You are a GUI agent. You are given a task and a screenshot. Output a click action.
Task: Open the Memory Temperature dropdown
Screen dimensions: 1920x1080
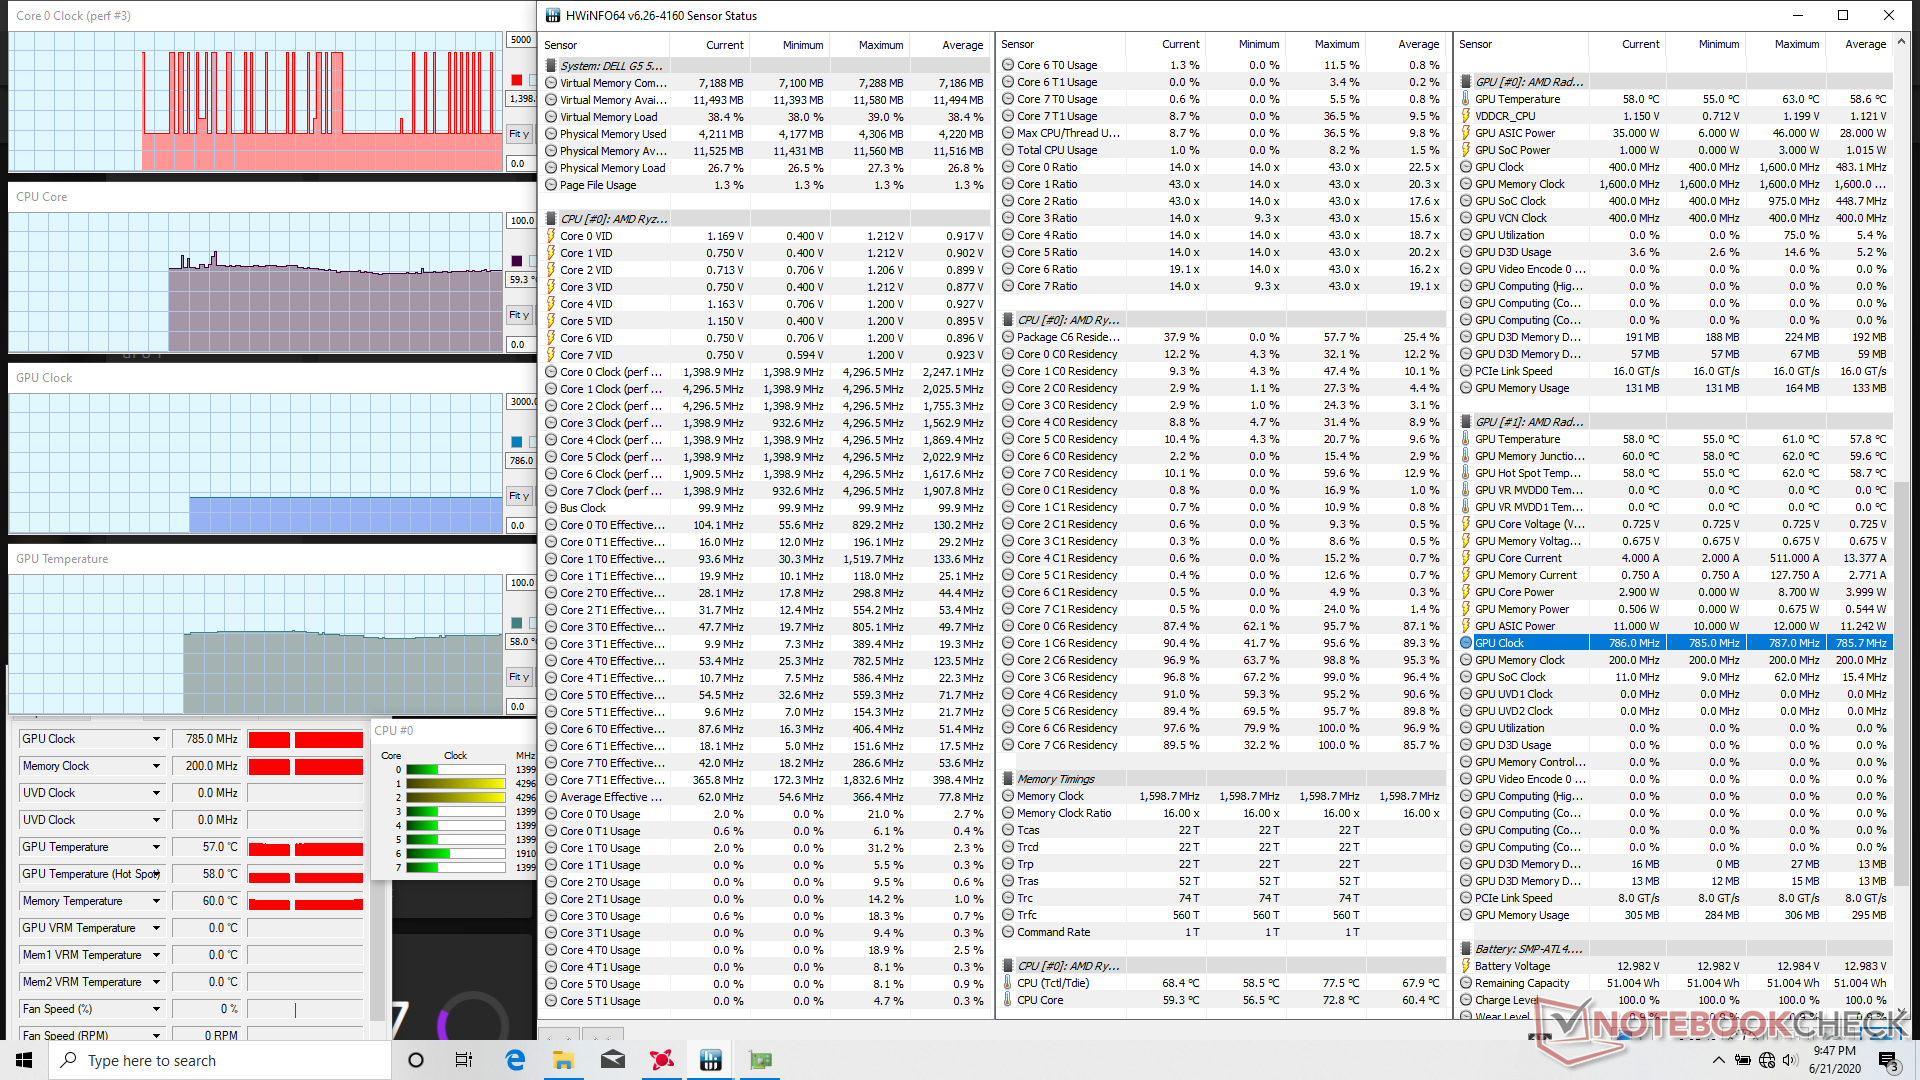(x=156, y=901)
